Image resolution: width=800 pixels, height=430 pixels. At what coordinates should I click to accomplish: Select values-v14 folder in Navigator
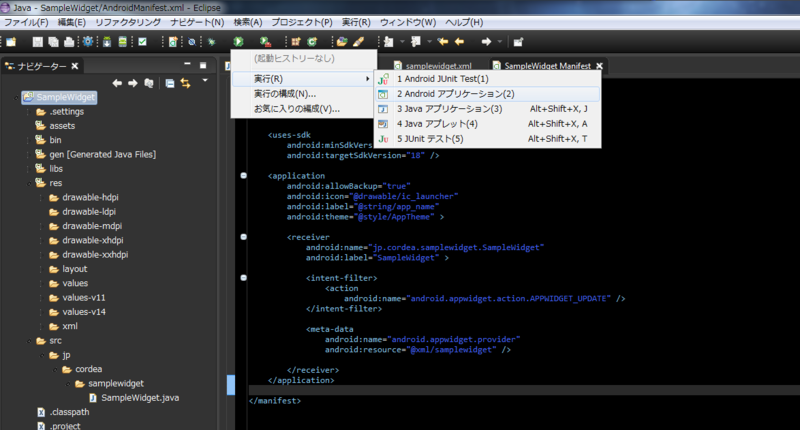(x=78, y=312)
